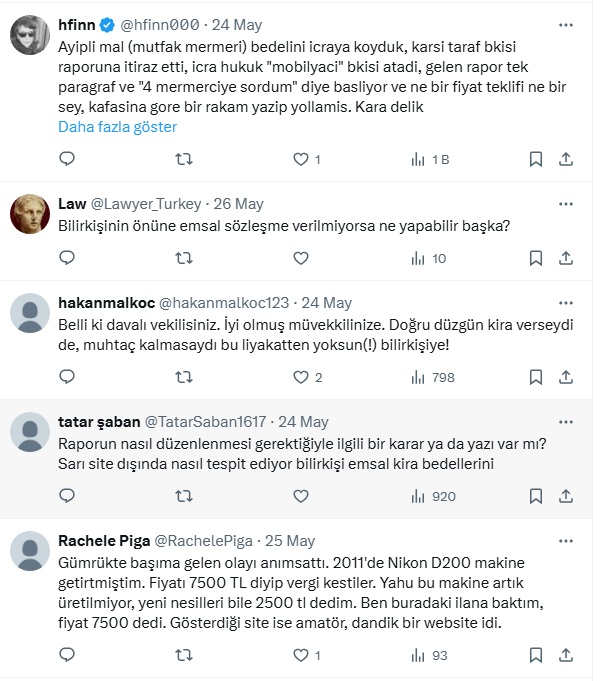Retweet tatar şaban's tweet
The width and height of the screenshot is (605, 681).
coord(183,496)
